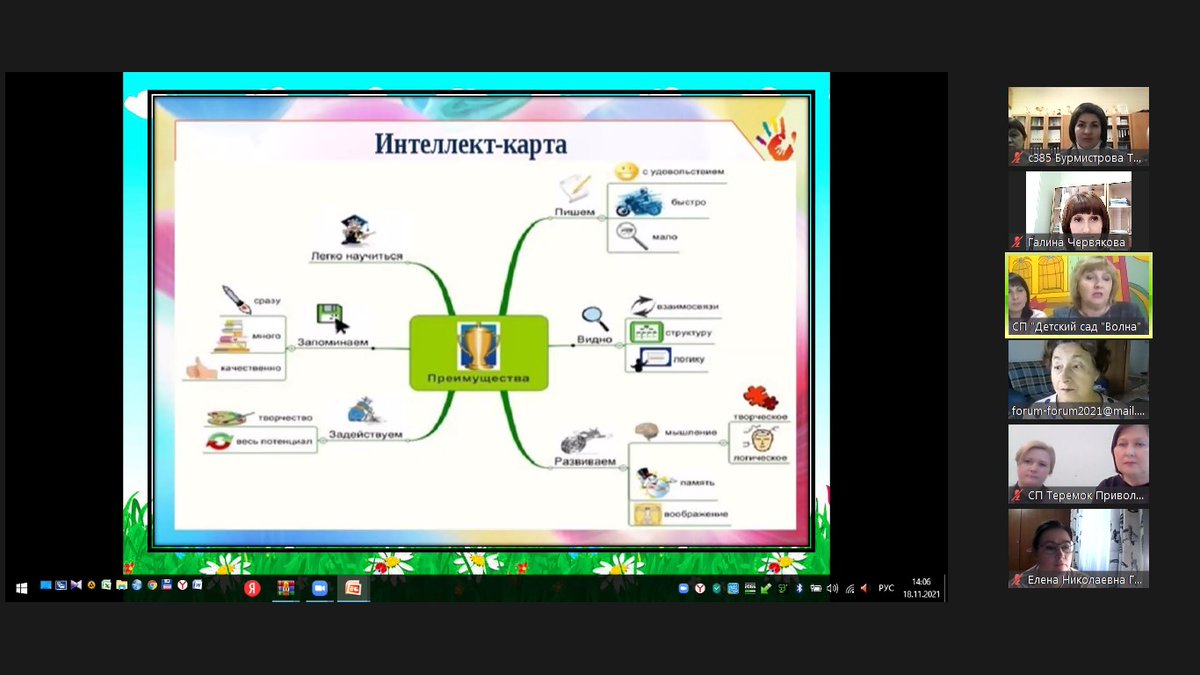
Task: Click the green arrow tray icon
Action: point(766,588)
